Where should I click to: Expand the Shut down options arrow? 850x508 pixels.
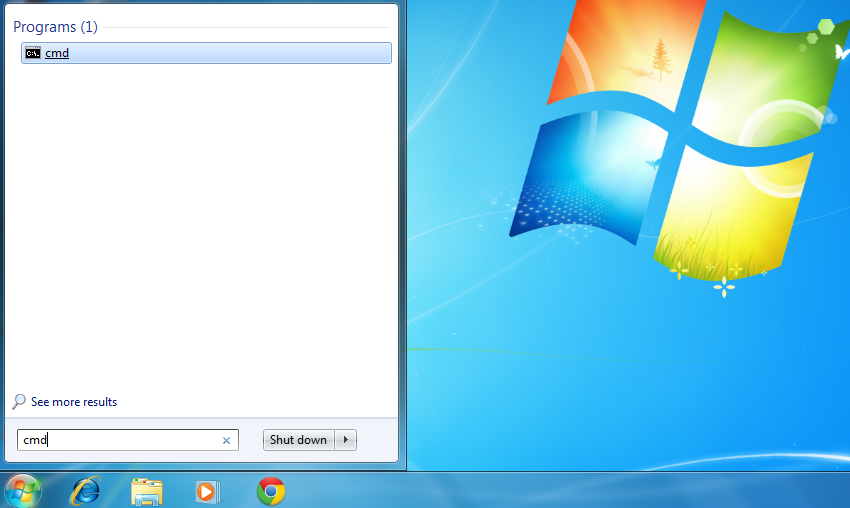tap(346, 440)
